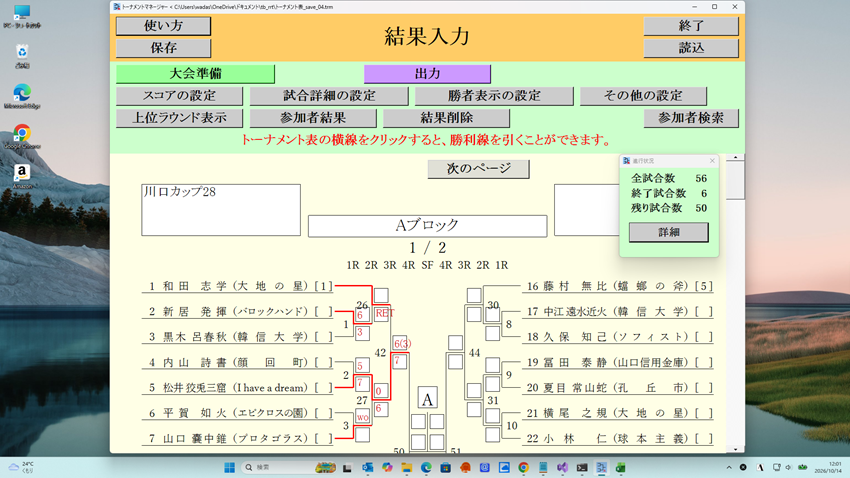Open the Microsoft Edge desktop shortcut

22,96
